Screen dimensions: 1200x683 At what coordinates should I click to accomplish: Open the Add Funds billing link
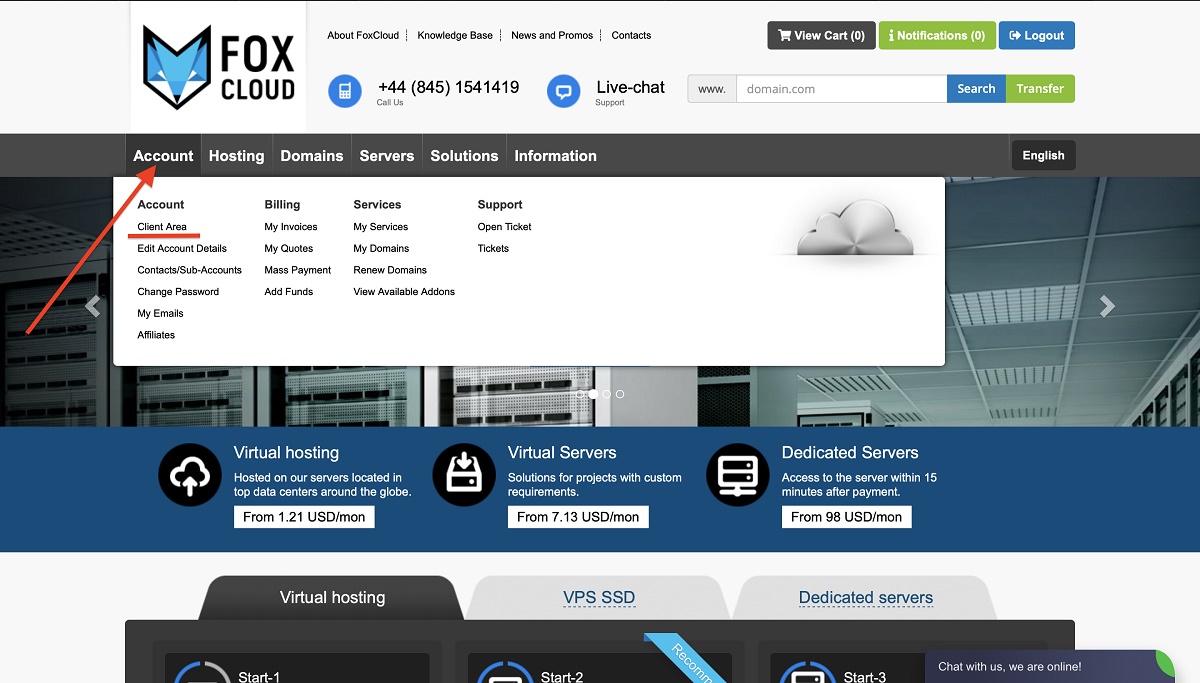click(x=288, y=292)
